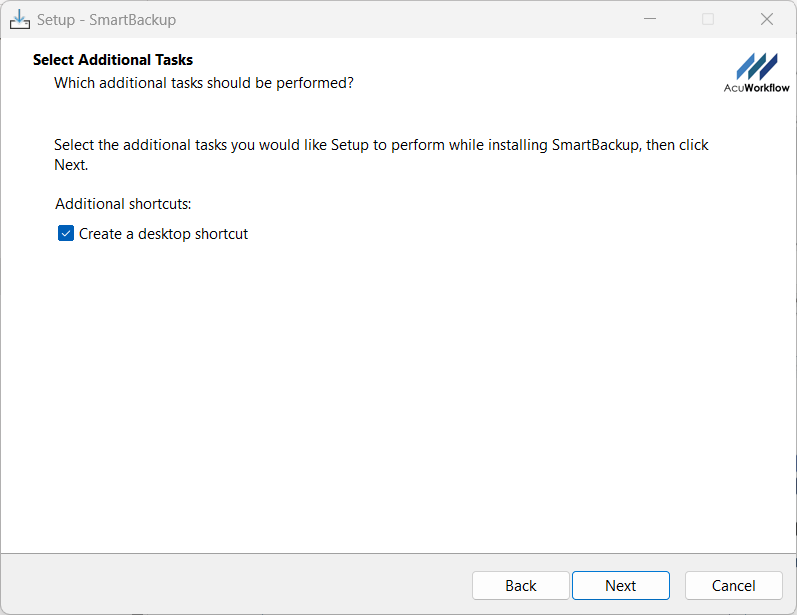
Task: Uncheck the desktop shortcut checkbox
Action: 66,234
